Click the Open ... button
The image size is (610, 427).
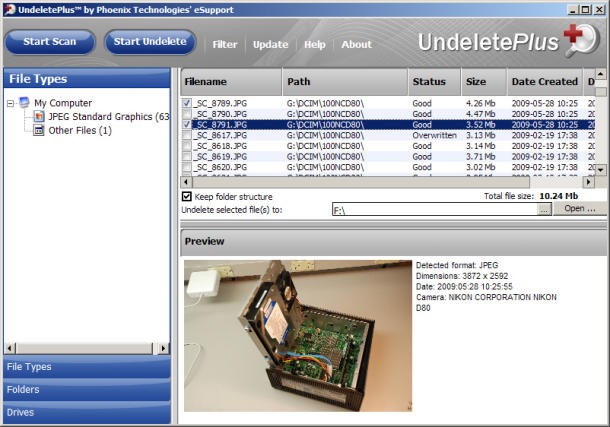pyautogui.click(x=580, y=209)
